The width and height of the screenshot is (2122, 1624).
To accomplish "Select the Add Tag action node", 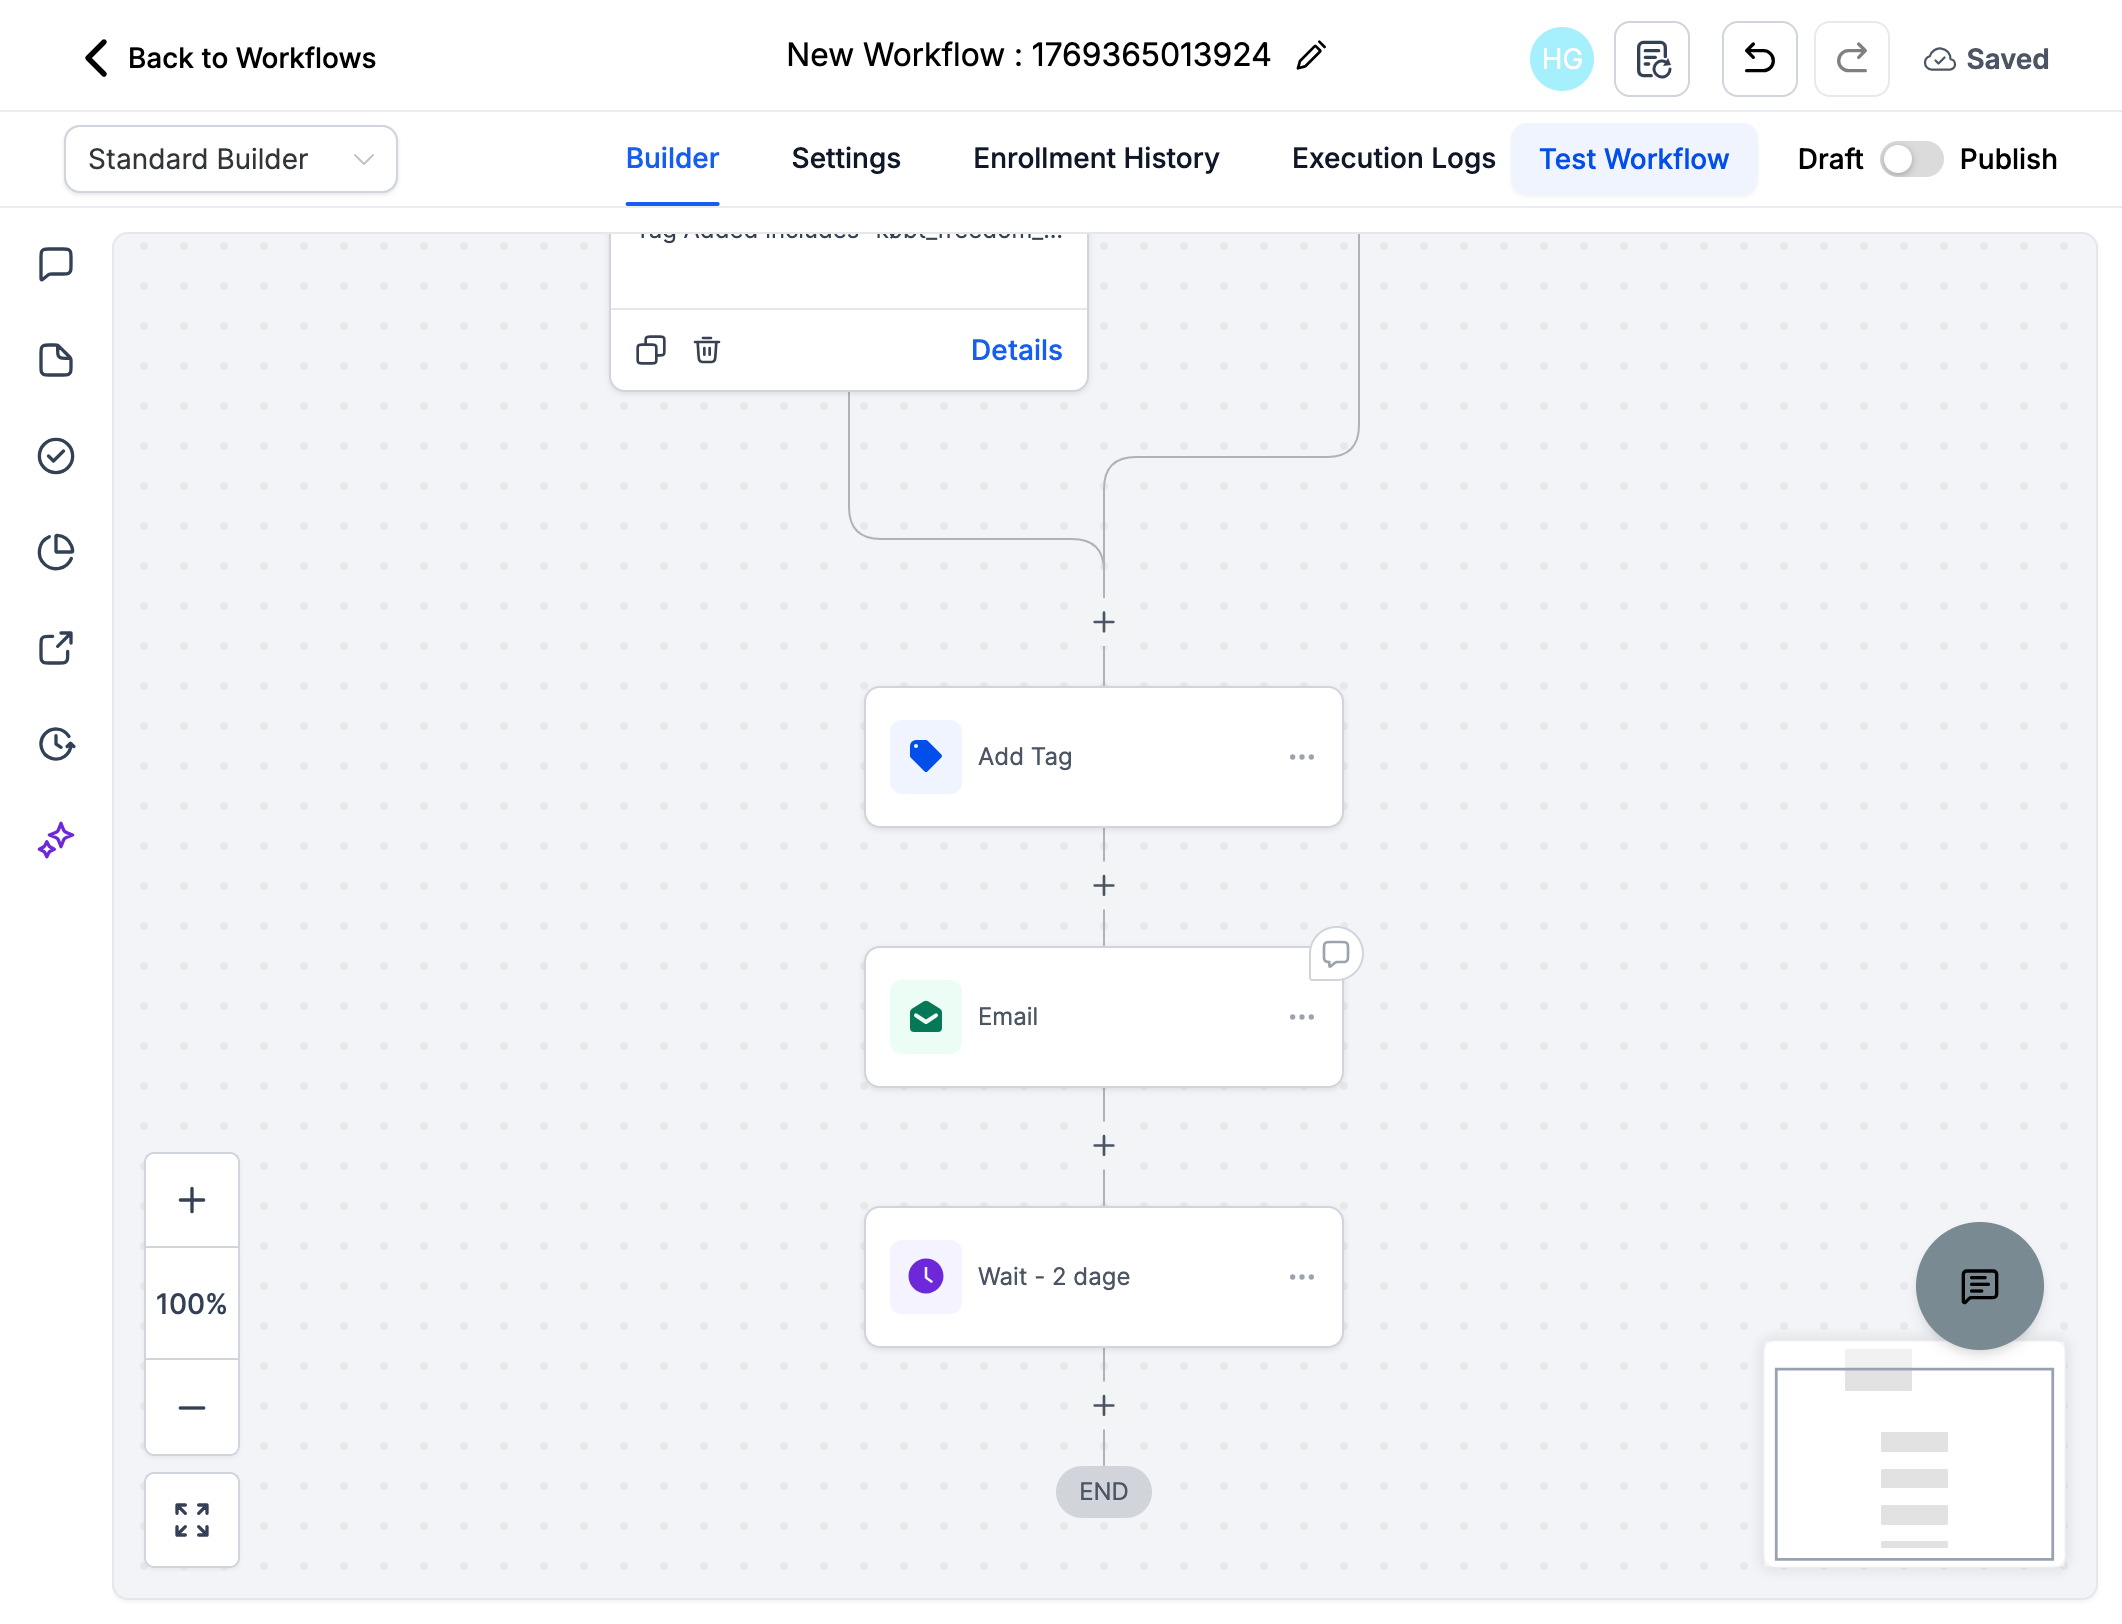I will coord(1104,757).
